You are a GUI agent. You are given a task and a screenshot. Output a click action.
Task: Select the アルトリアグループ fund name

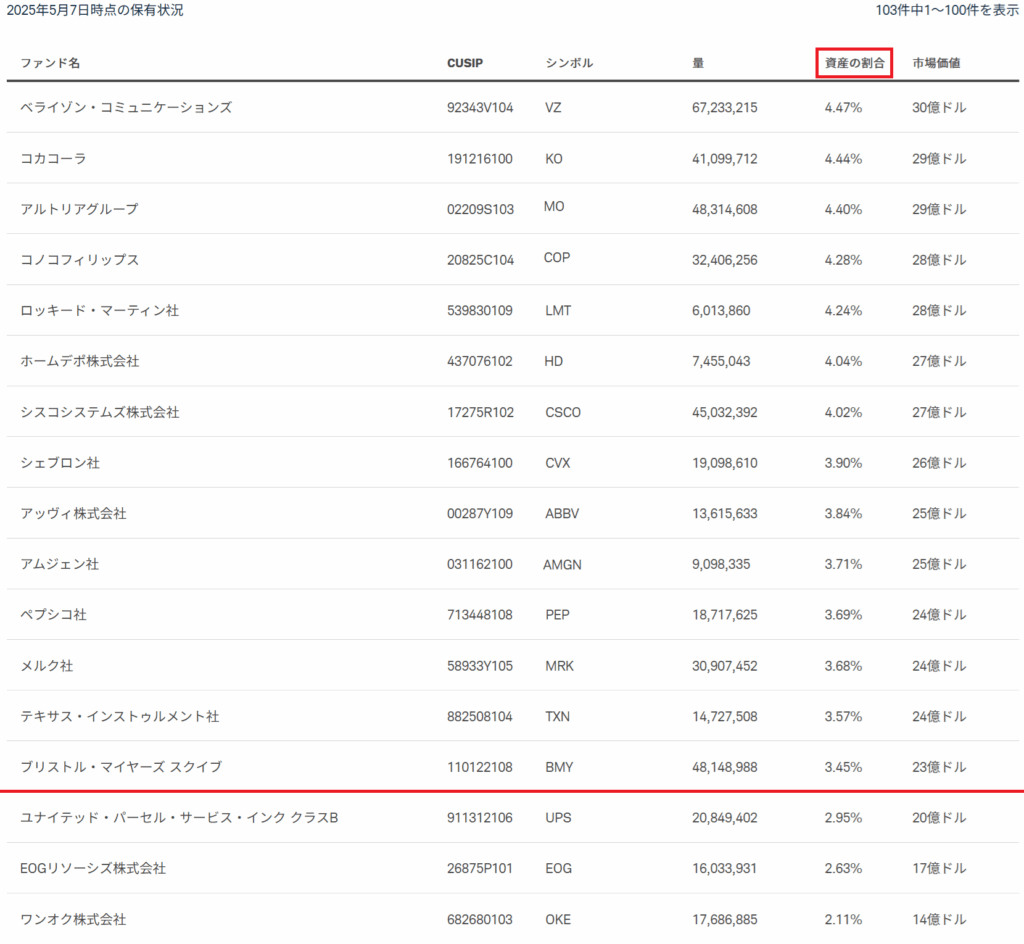(x=79, y=209)
